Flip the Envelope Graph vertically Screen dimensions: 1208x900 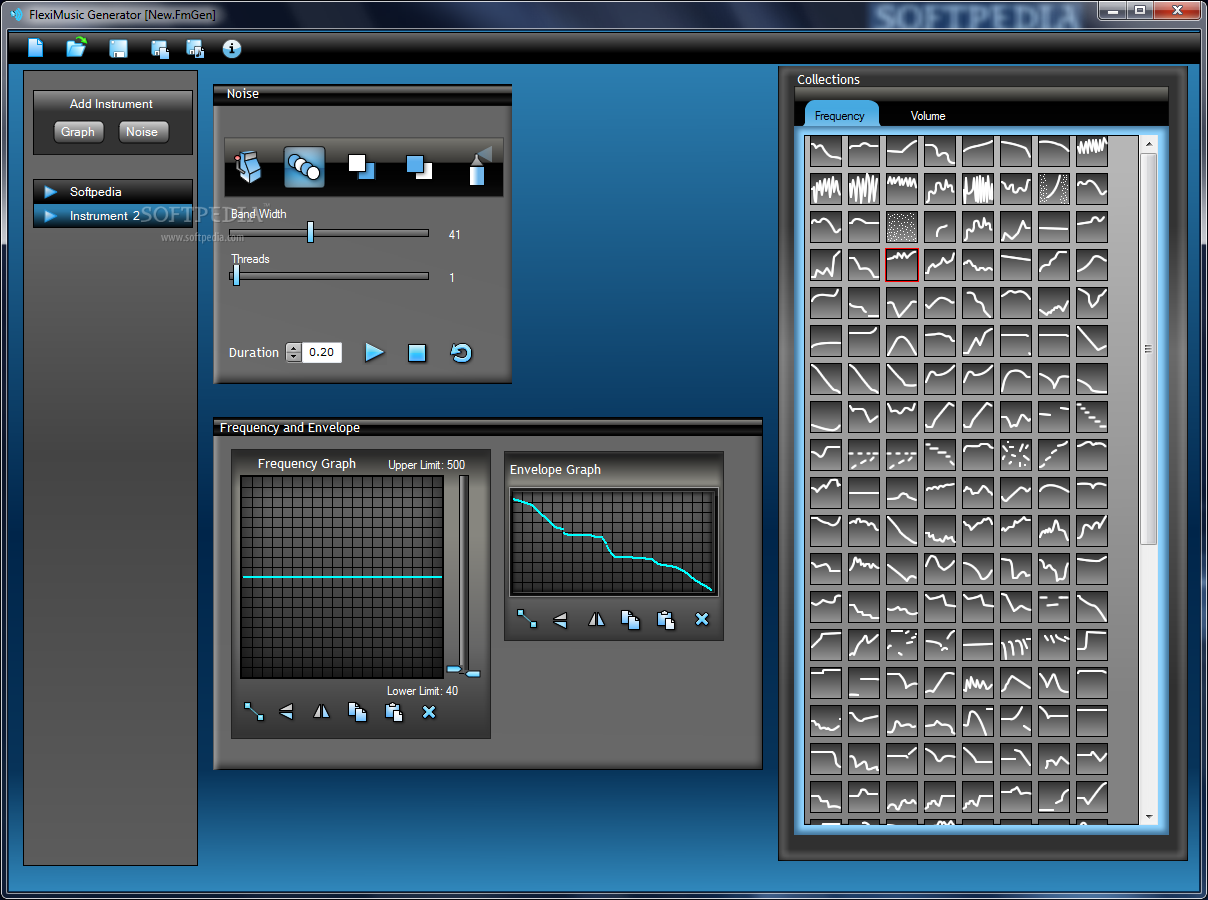pyautogui.click(x=560, y=620)
